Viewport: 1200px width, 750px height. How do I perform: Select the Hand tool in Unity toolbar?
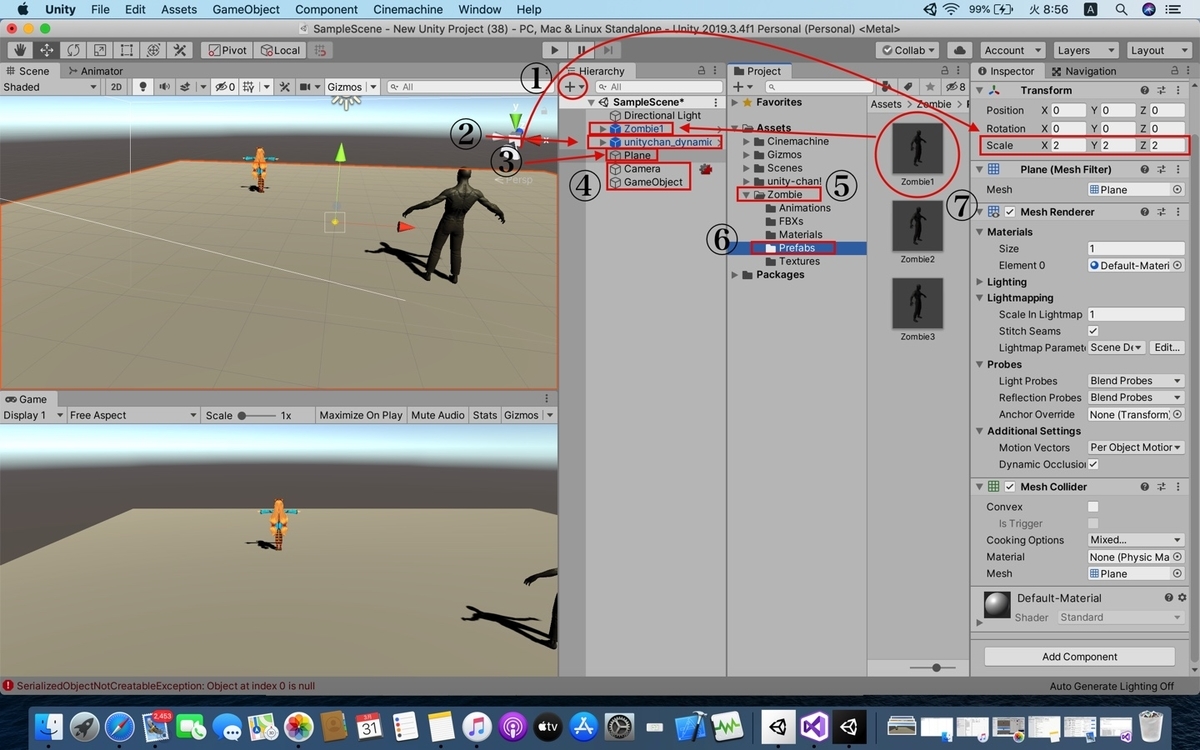click(19, 50)
